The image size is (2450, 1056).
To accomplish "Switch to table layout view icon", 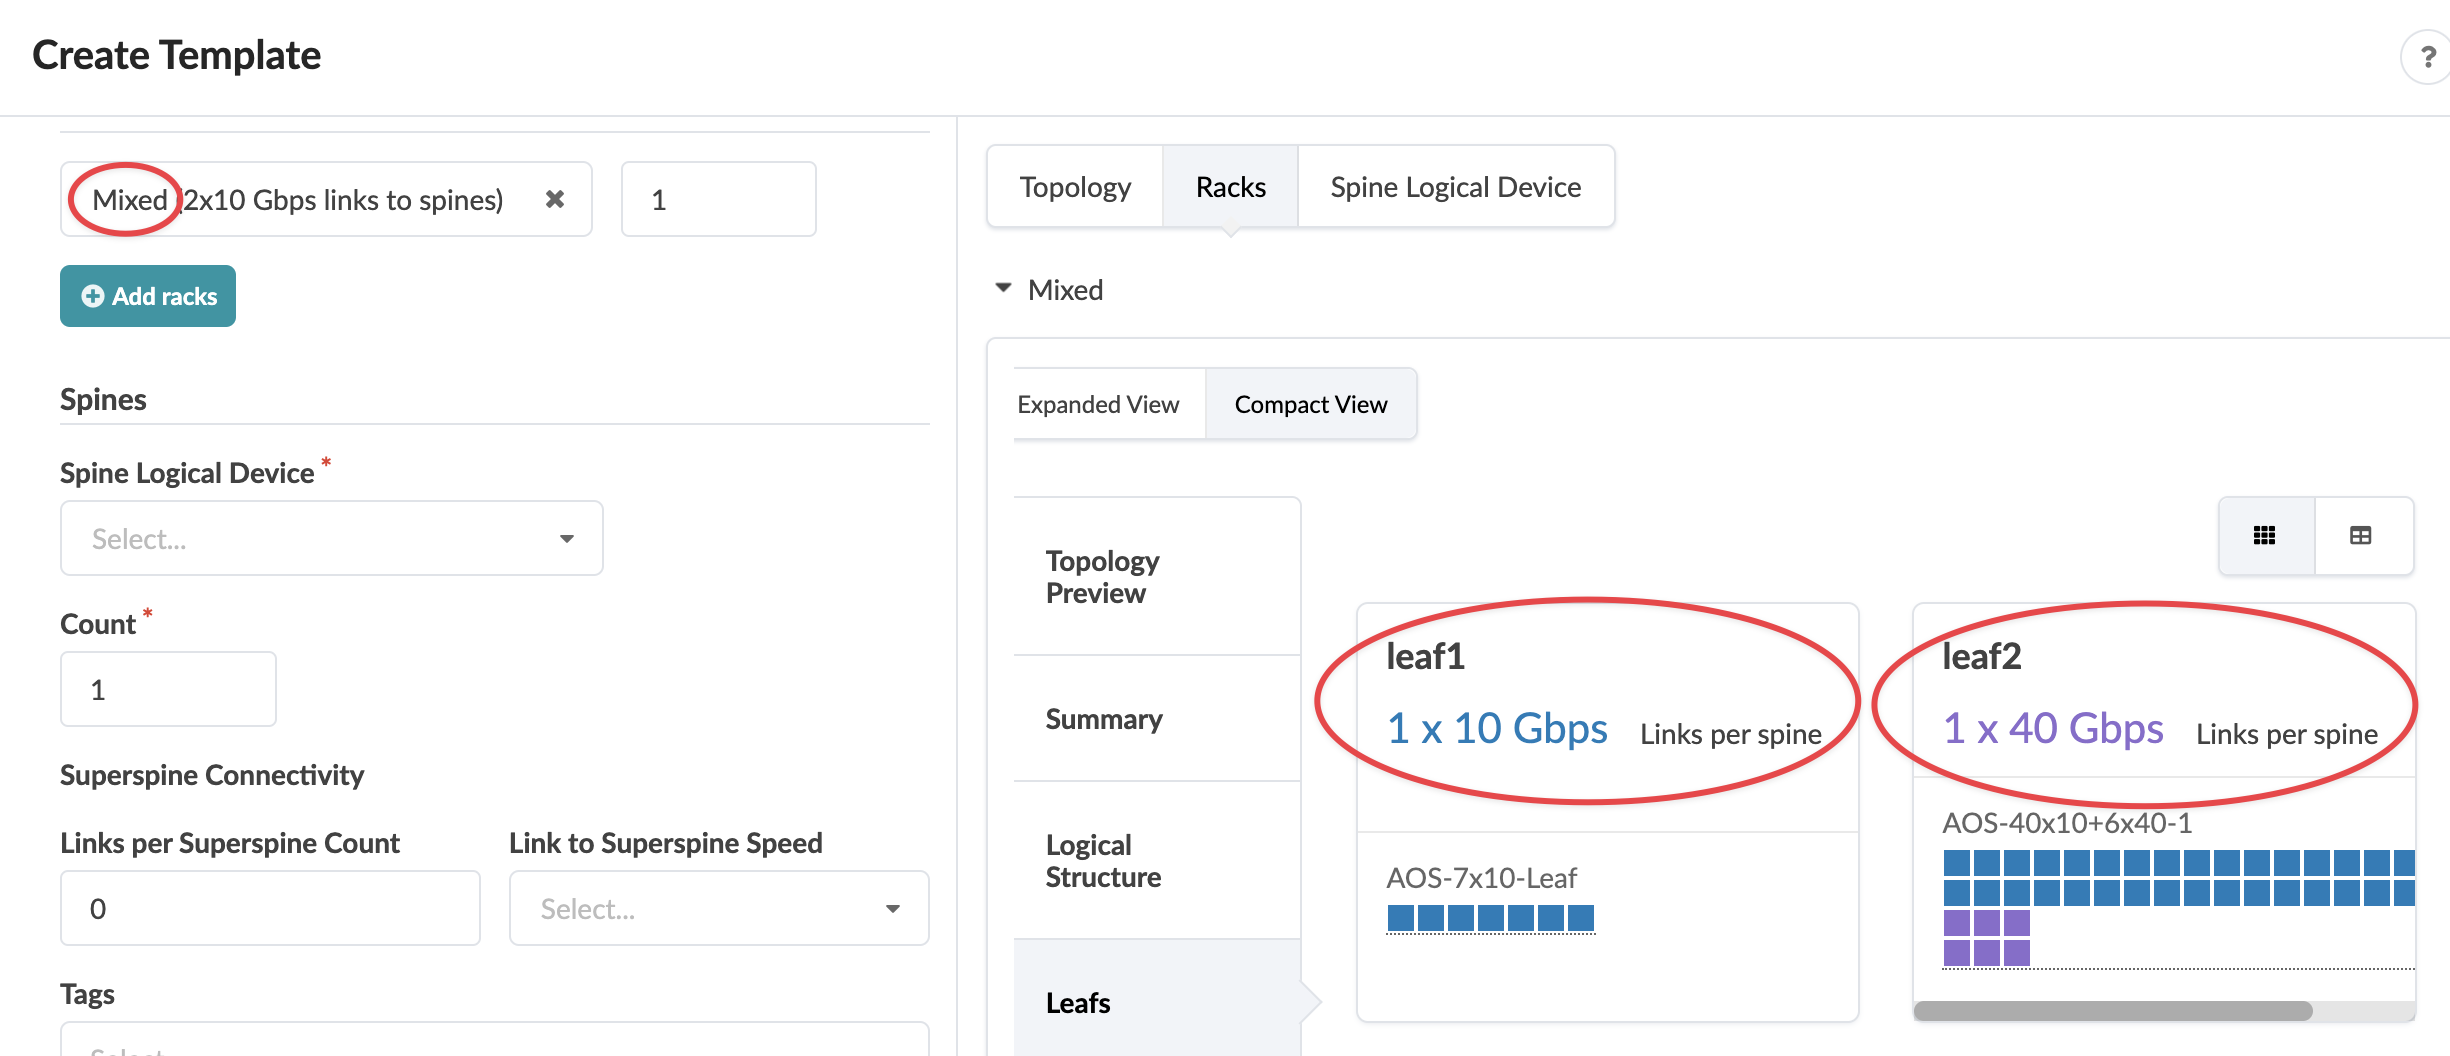I will click(2361, 536).
